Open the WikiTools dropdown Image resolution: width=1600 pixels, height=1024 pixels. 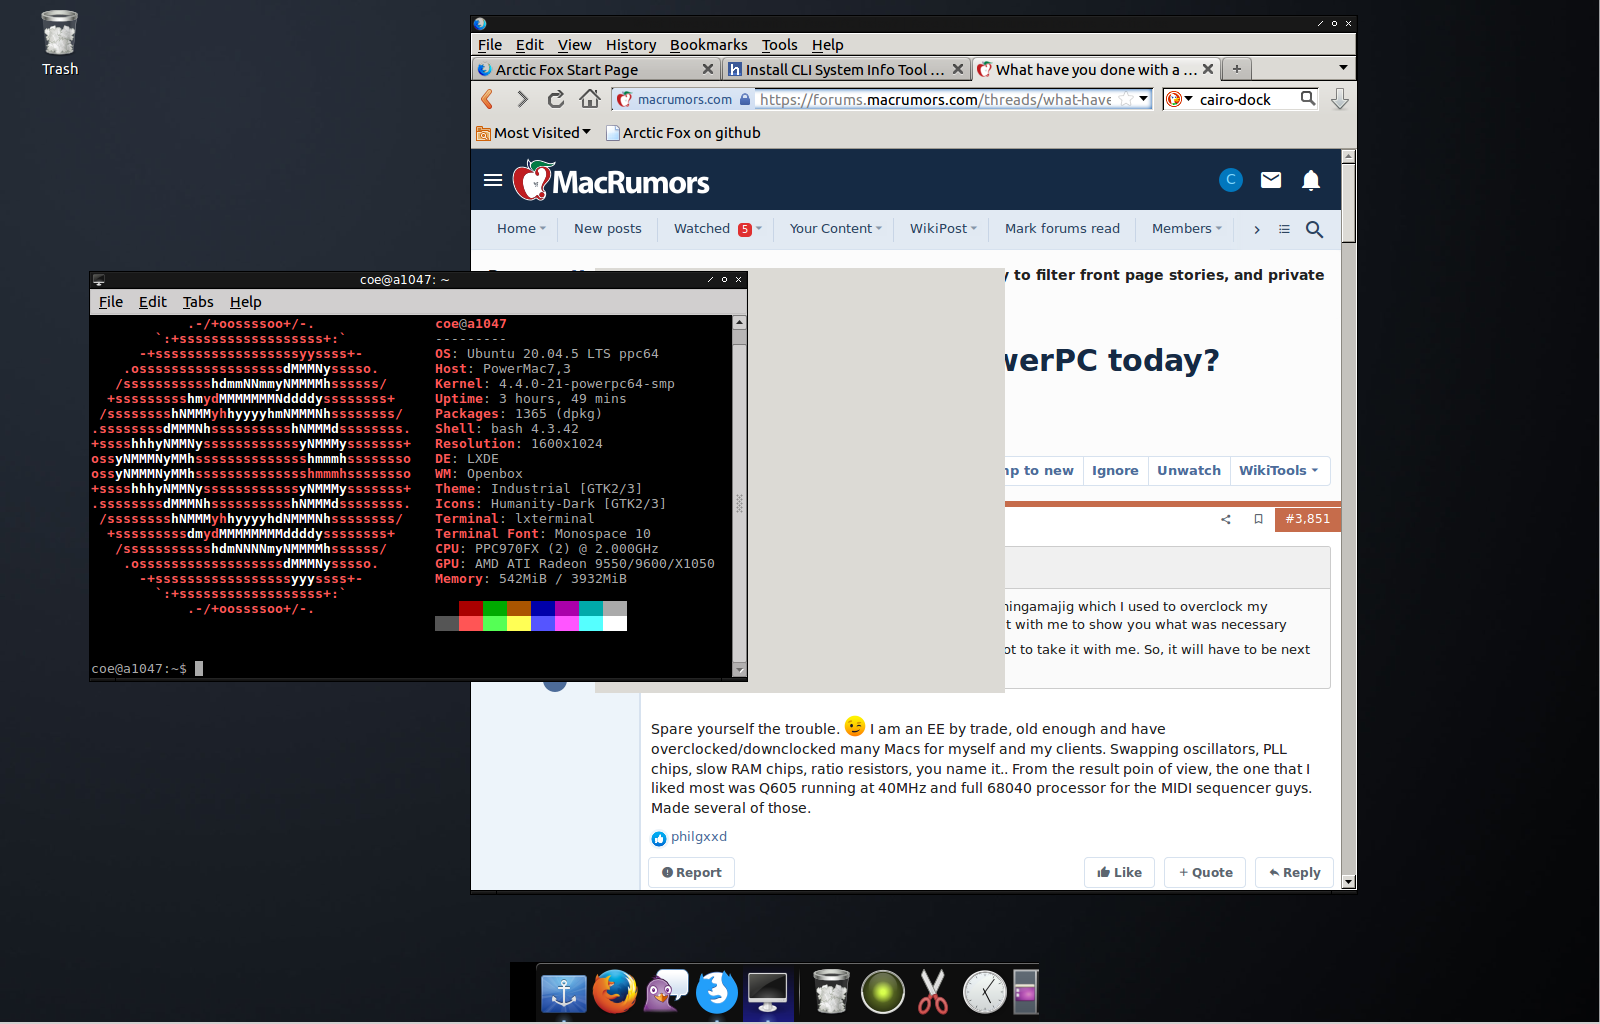click(x=1279, y=471)
